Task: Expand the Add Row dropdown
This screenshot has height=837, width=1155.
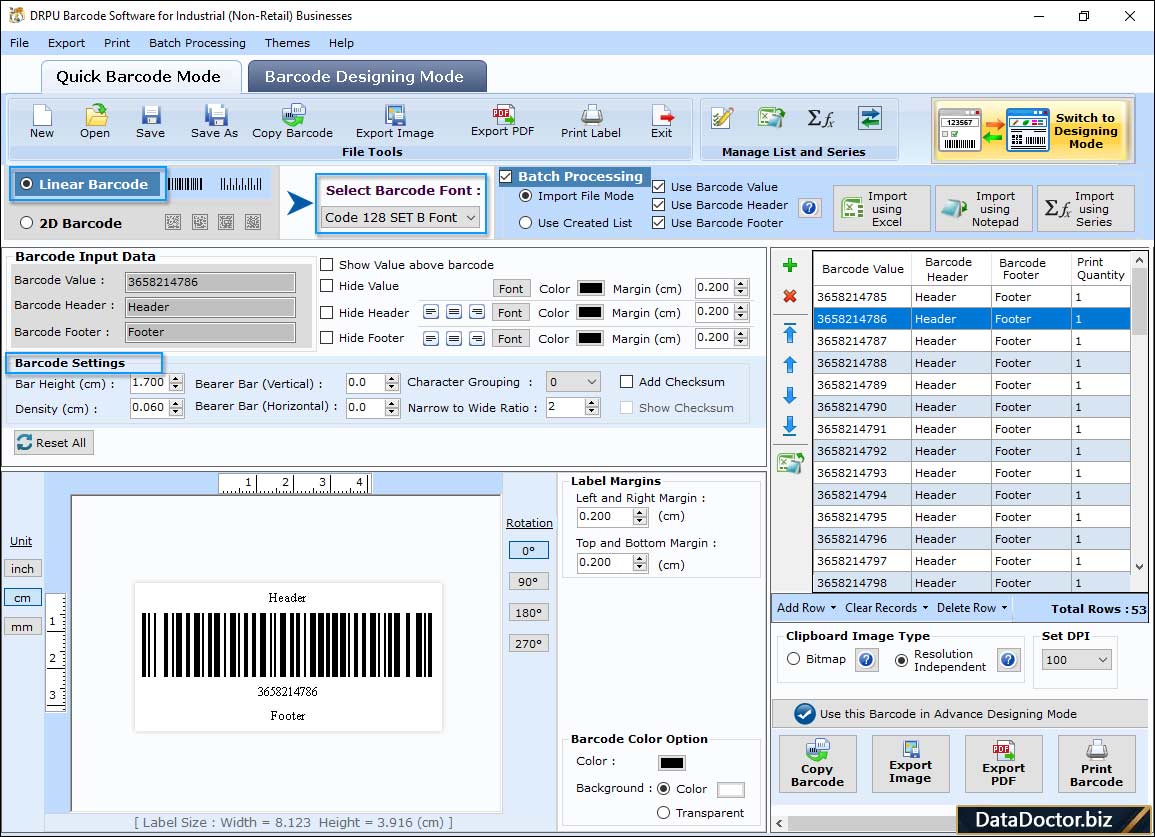Action: [x=807, y=609]
